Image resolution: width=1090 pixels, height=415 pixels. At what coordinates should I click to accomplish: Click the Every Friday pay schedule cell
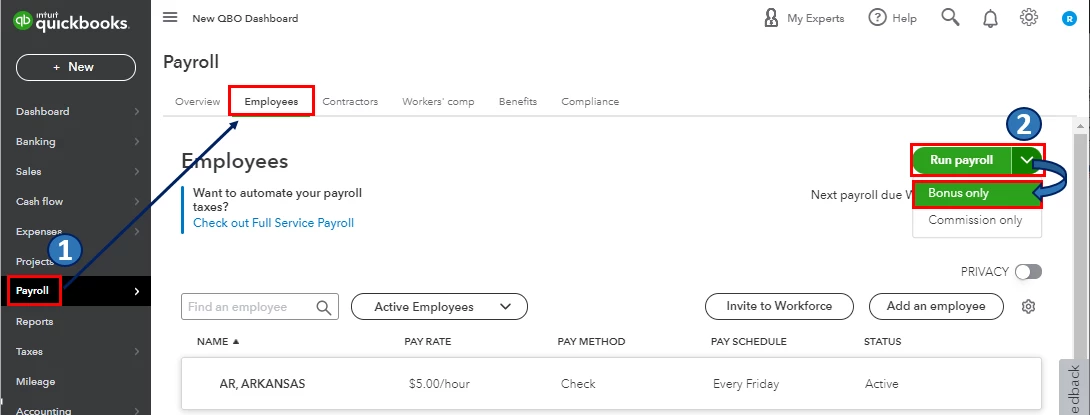point(746,384)
